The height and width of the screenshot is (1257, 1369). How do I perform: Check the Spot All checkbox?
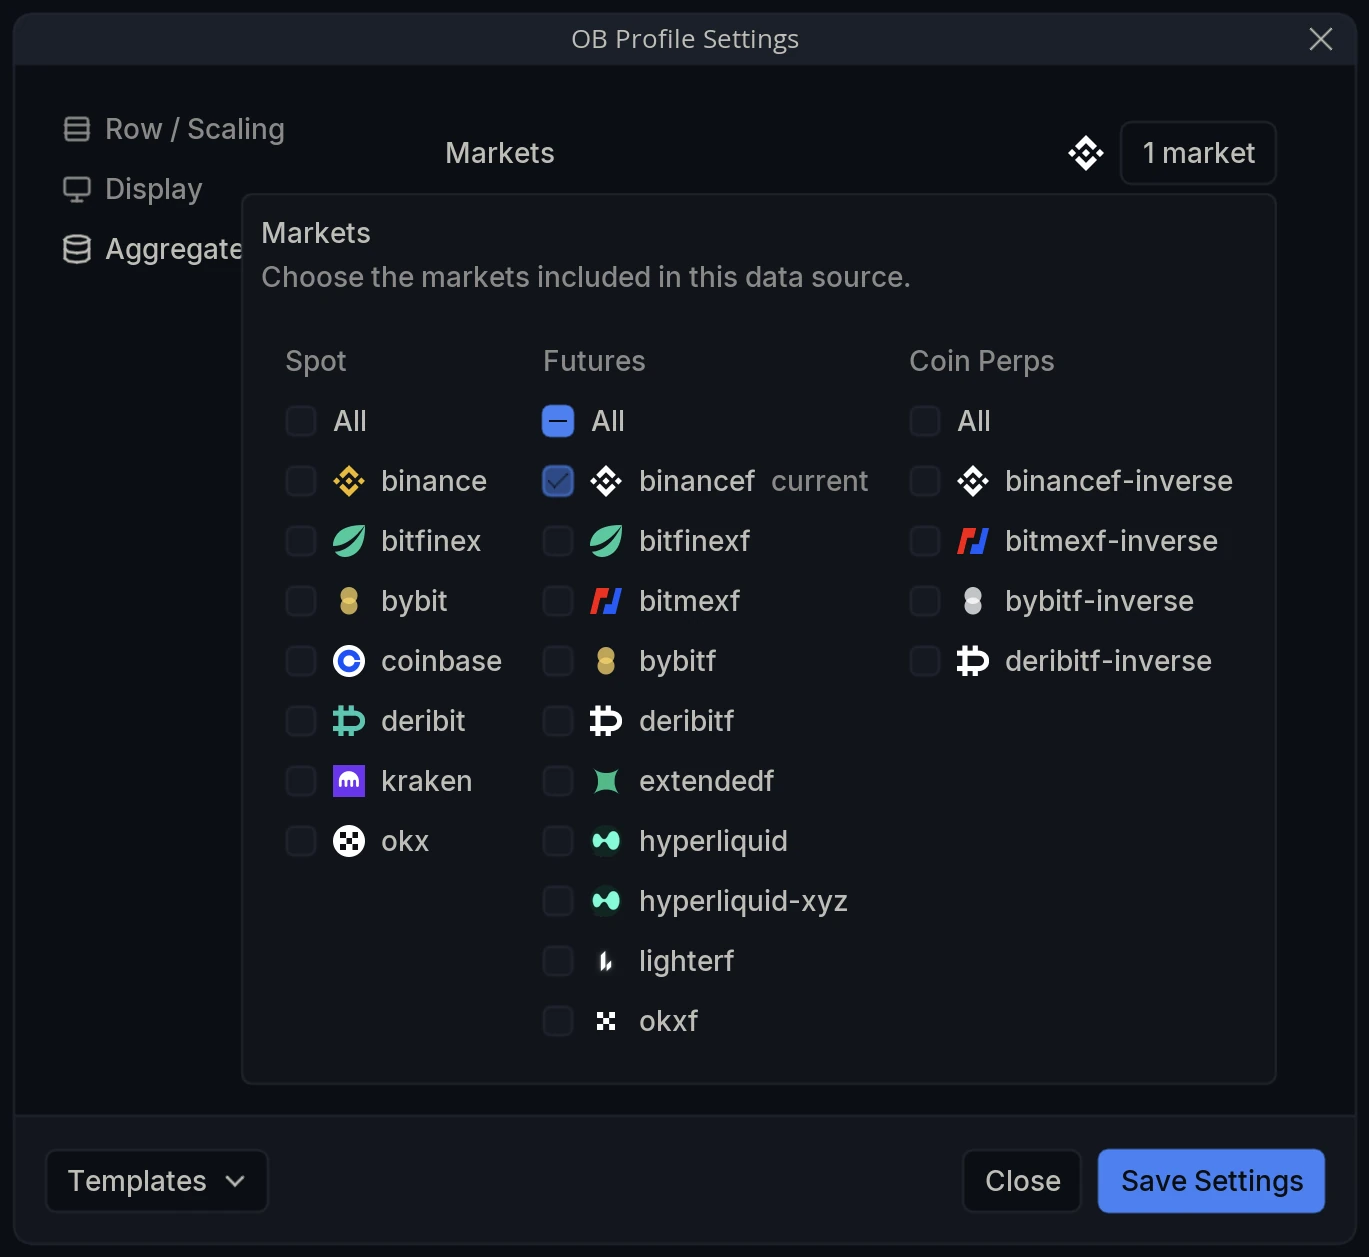click(301, 421)
